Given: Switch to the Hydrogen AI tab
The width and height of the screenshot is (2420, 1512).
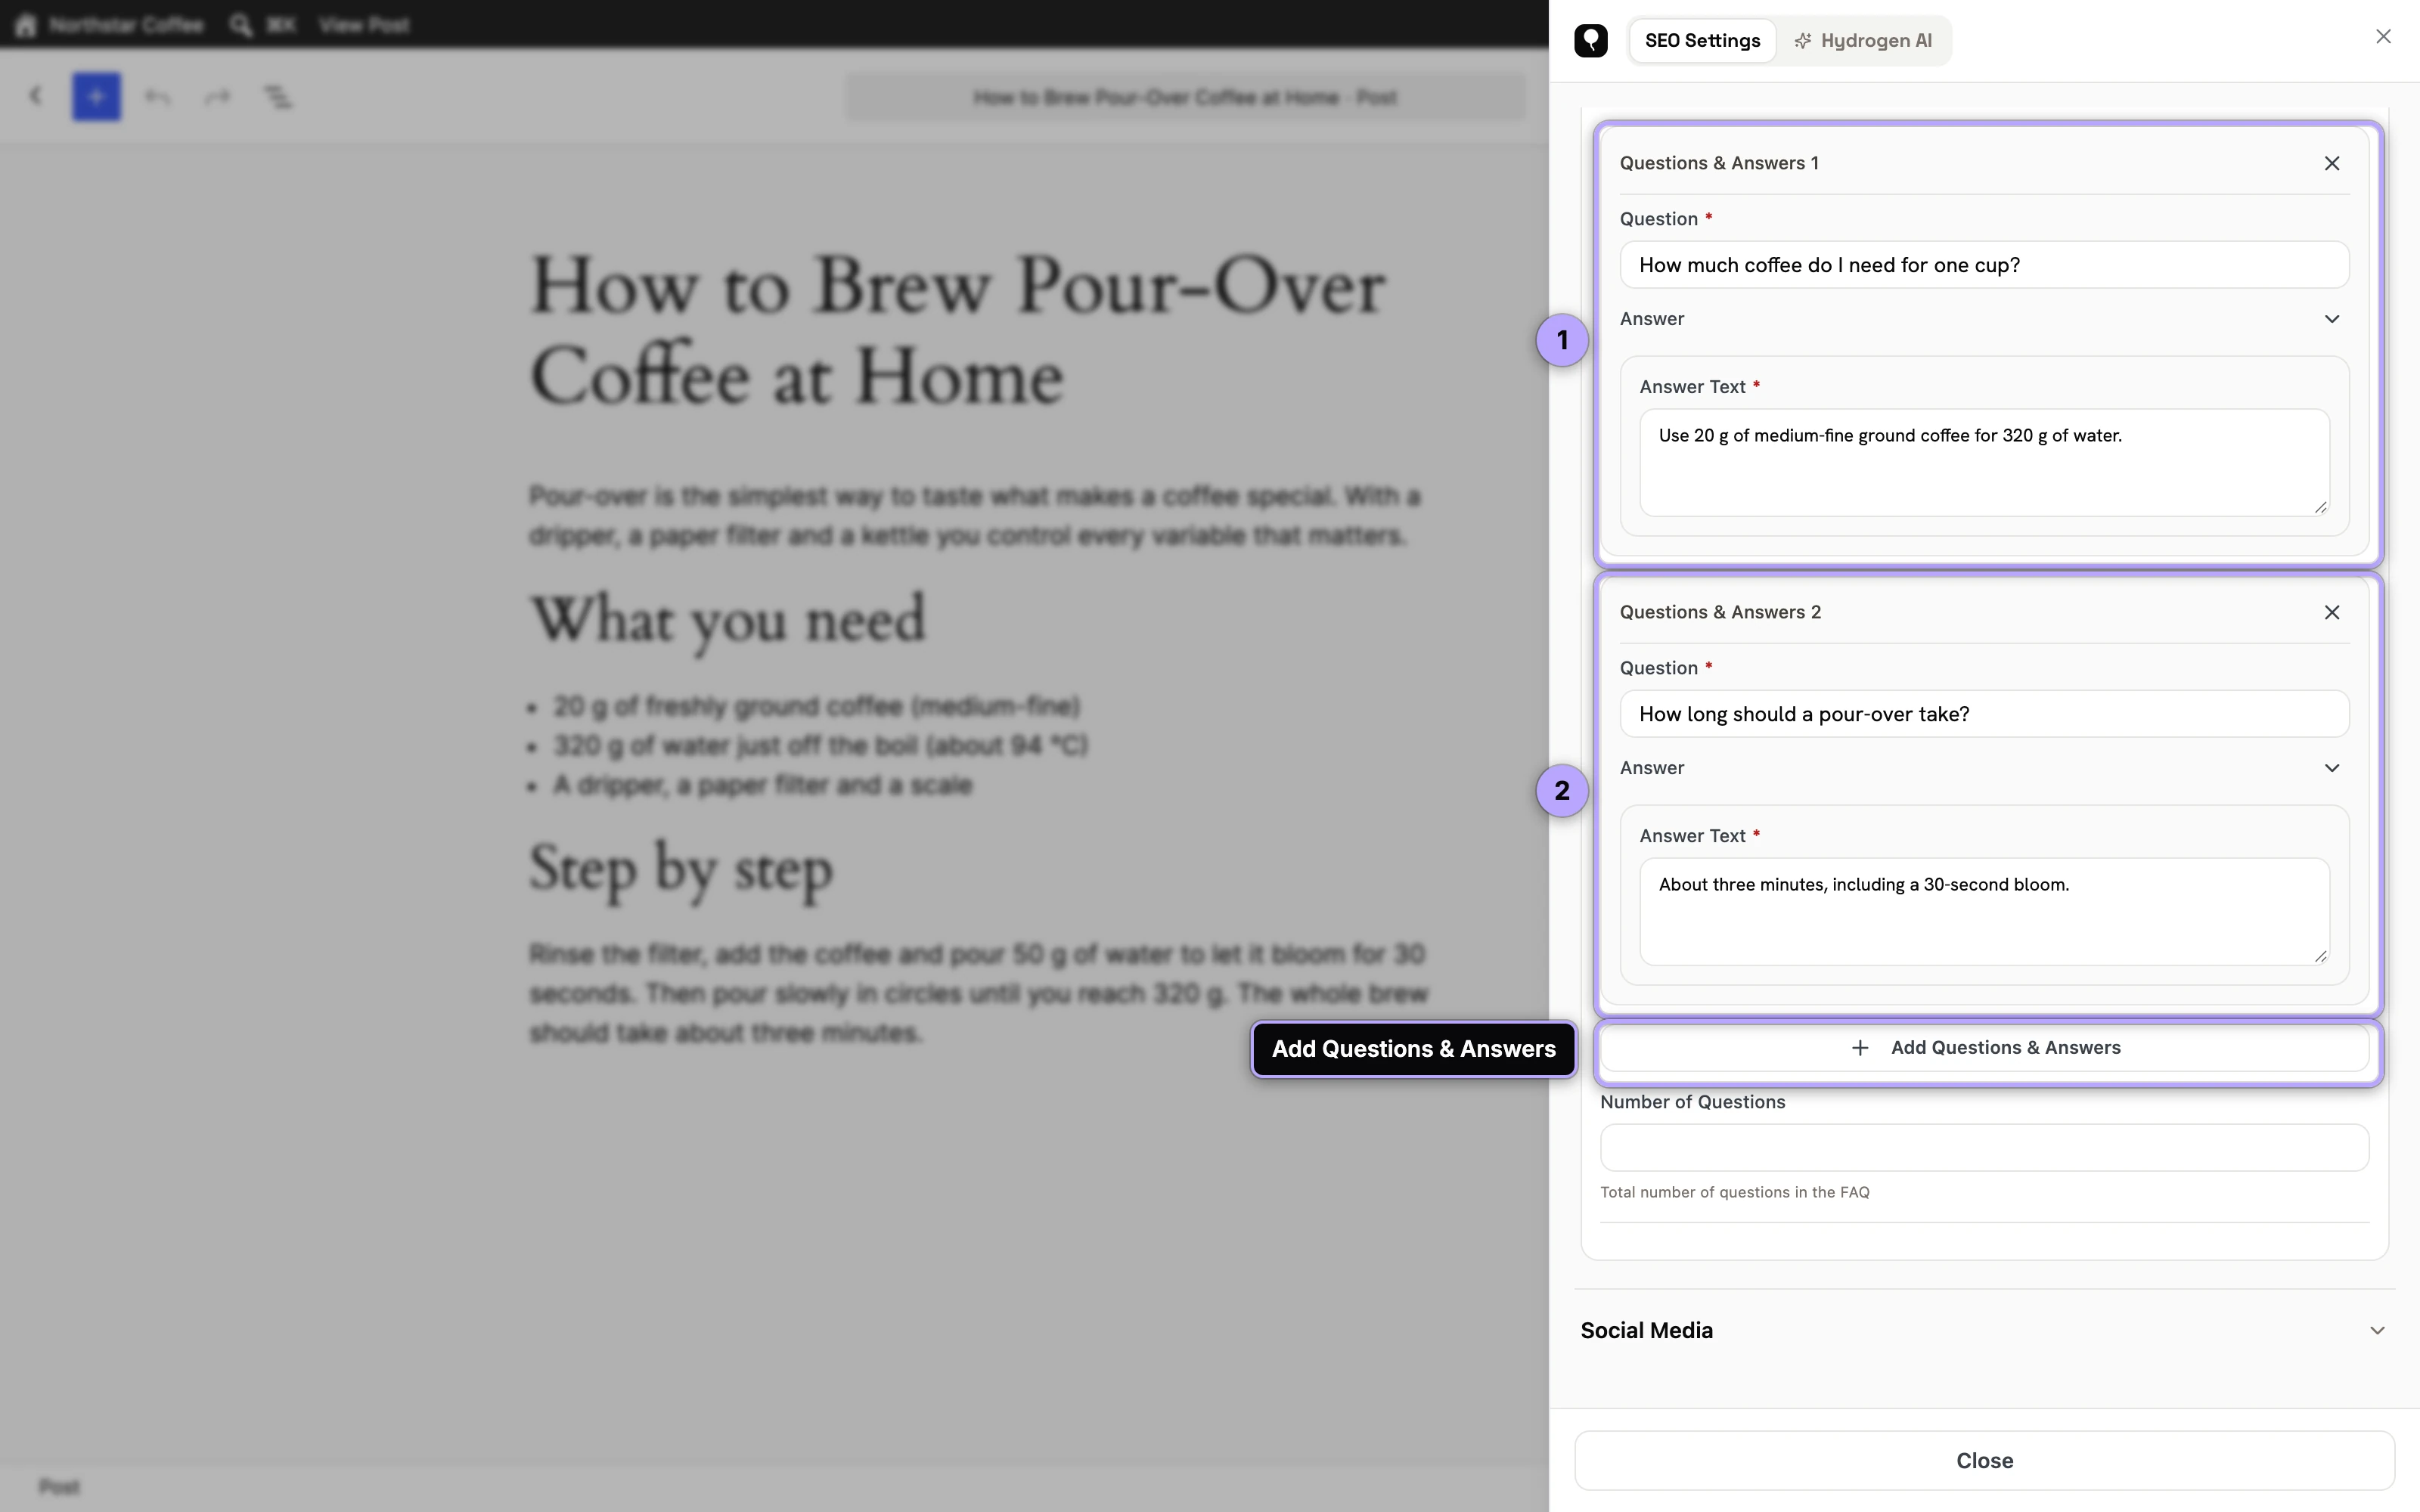Looking at the screenshot, I should point(1862,41).
